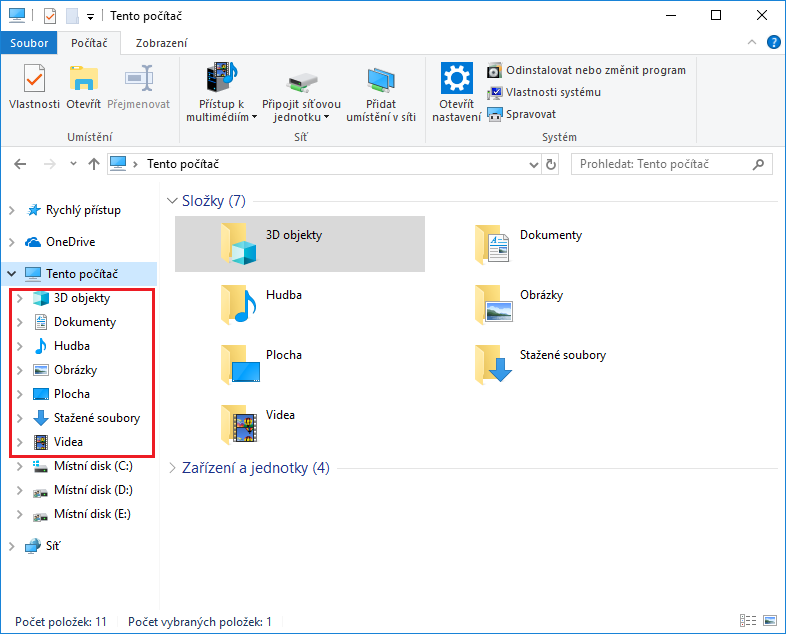The height and width of the screenshot is (634, 786).
Task: Open the blue help question icon
Action: click(x=773, y=43)
